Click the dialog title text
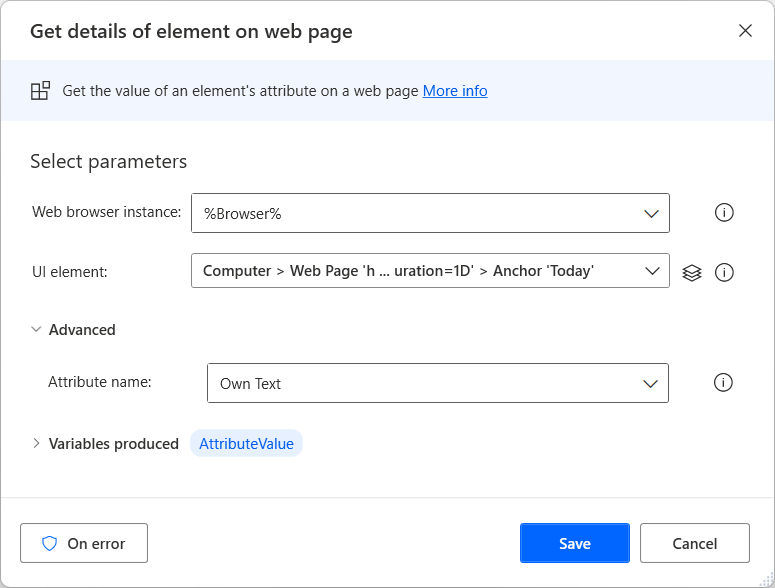775x588 pixels. [191, 32]
